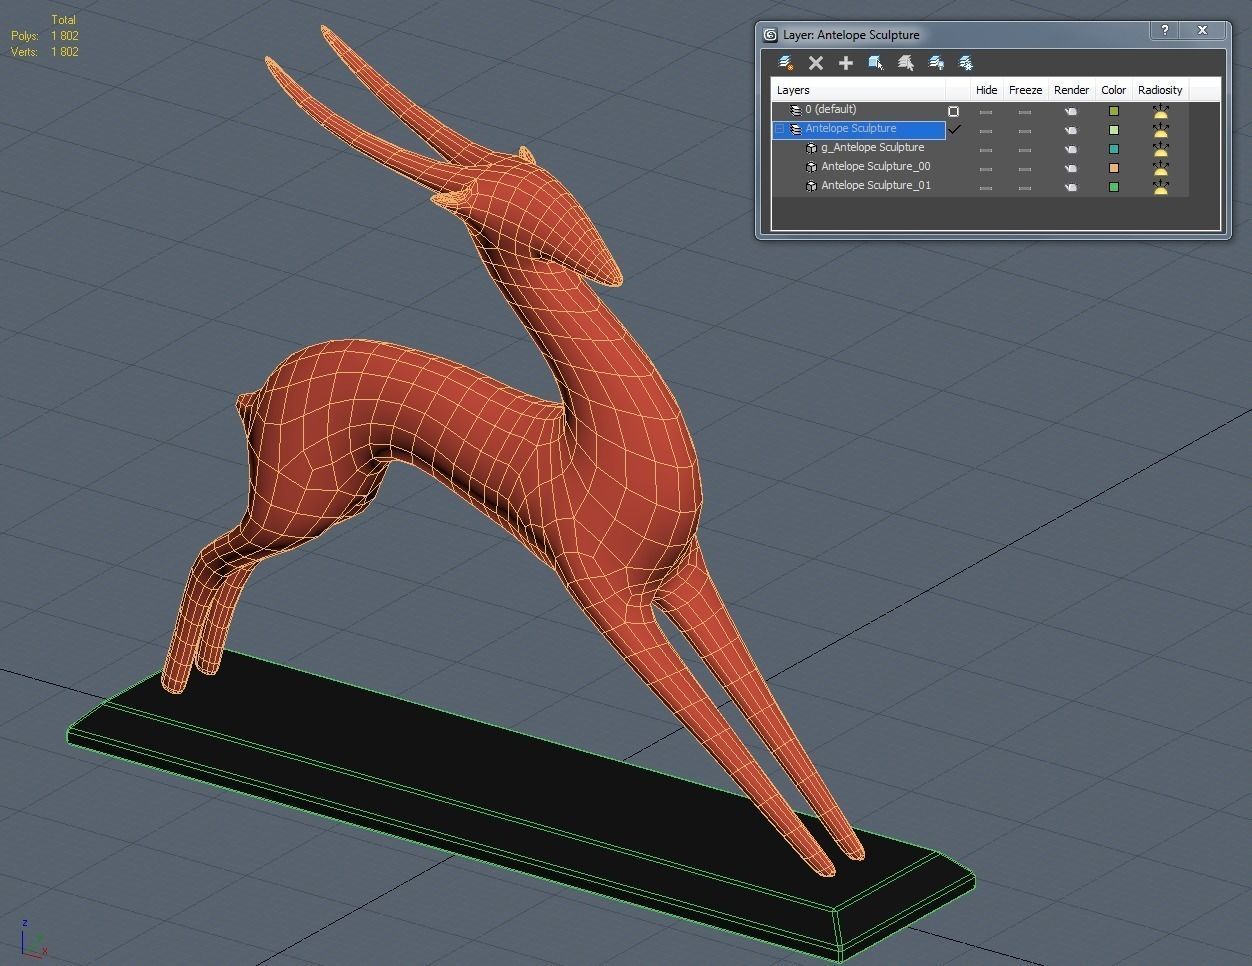Viewport: 1252px width, 966px height.
Task: Click the layer stack icon of Antelope Sculpture
Action: tap(796, 129)
